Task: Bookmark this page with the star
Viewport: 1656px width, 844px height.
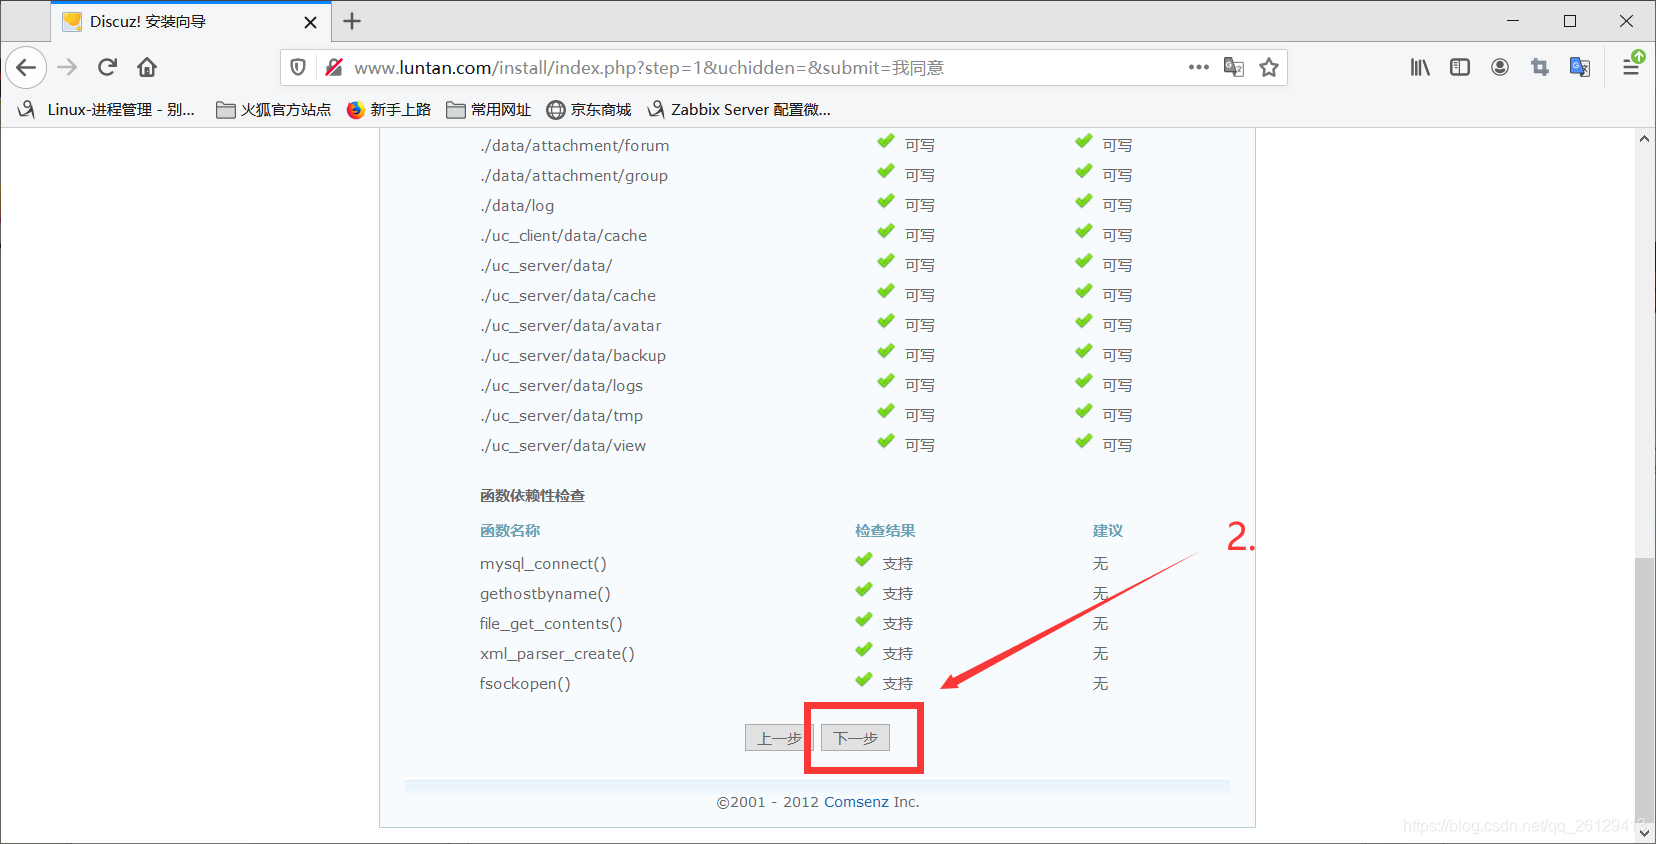Action: click(1269, 67)
